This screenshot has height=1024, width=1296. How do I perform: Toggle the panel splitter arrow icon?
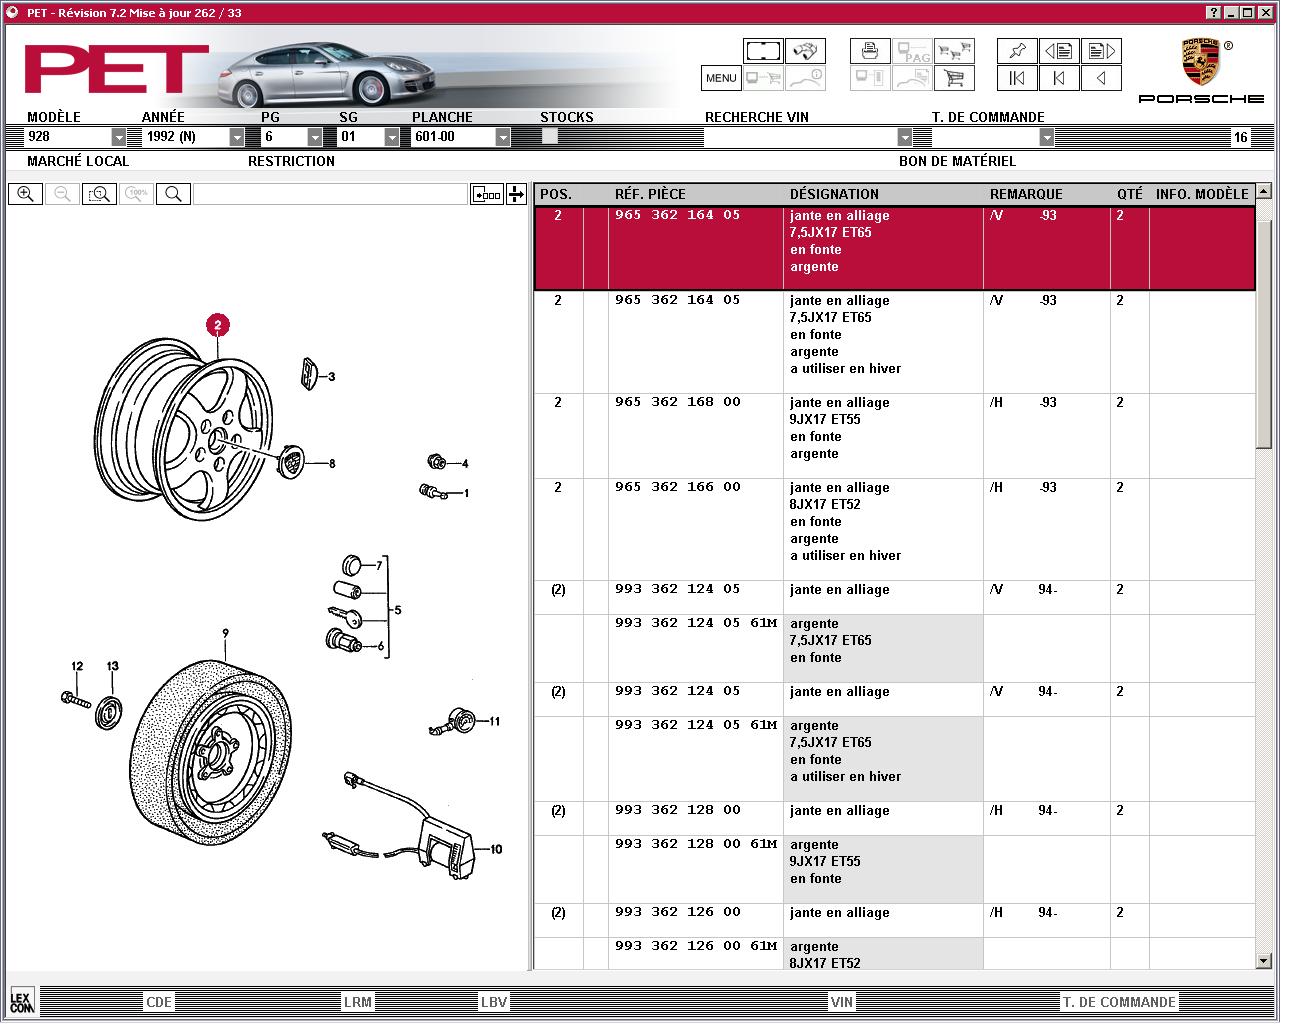[x=516, y=194]
